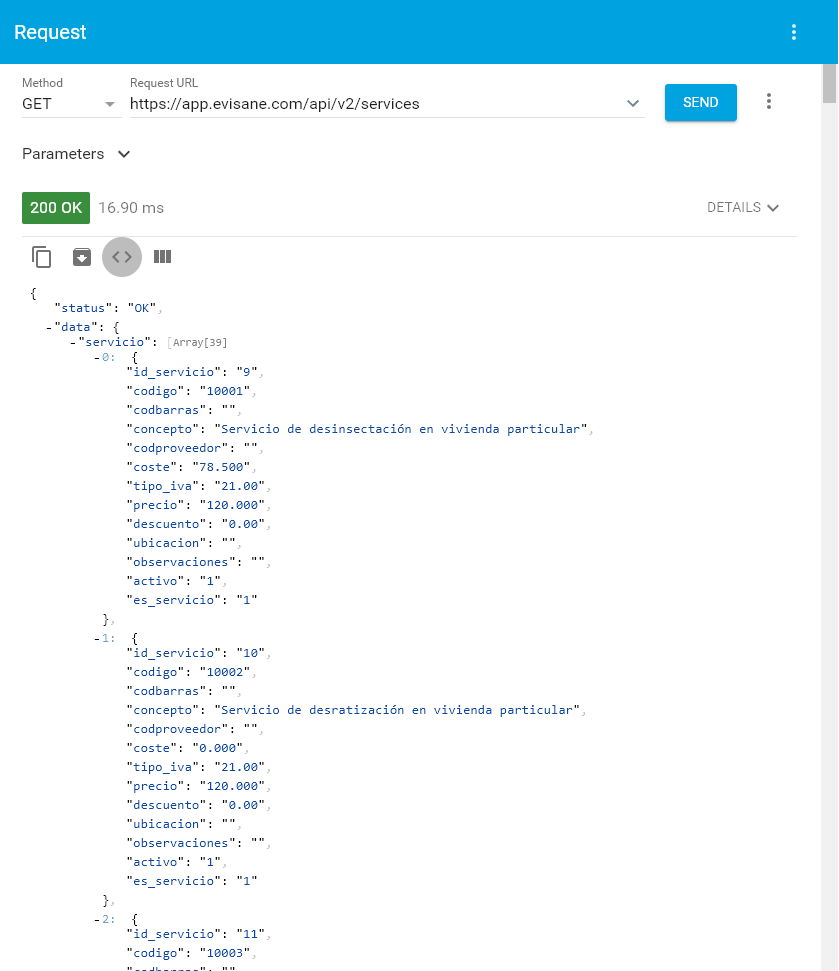Toggle raw source view icon
This screenshot has height=971, width=839.
(x=122, y=257)
